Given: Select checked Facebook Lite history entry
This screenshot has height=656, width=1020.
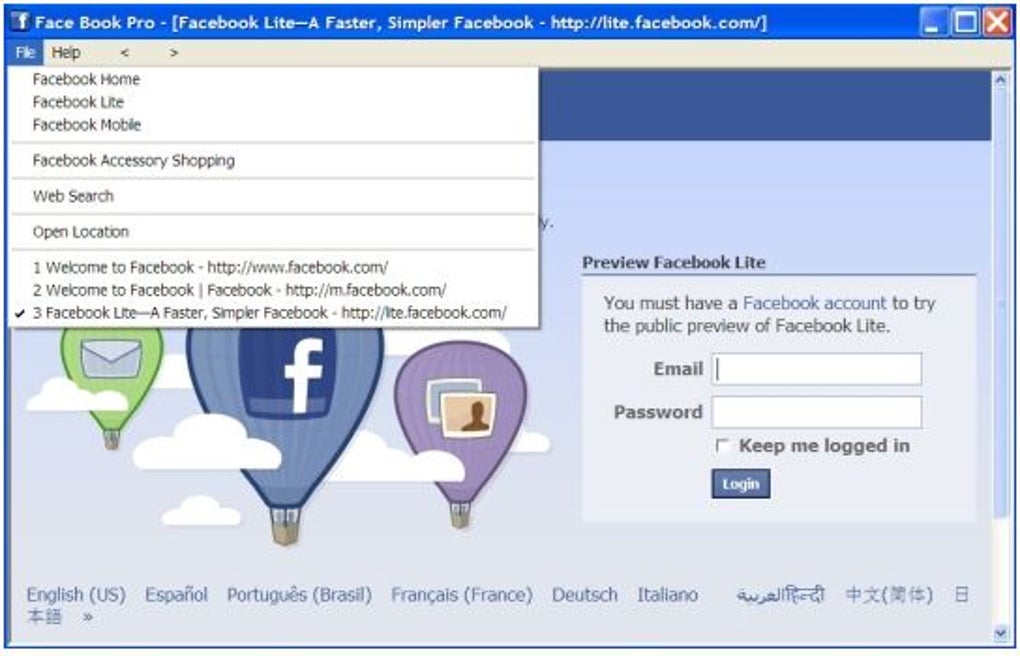Looking at the screenshot, I should (x=270, y=313).
